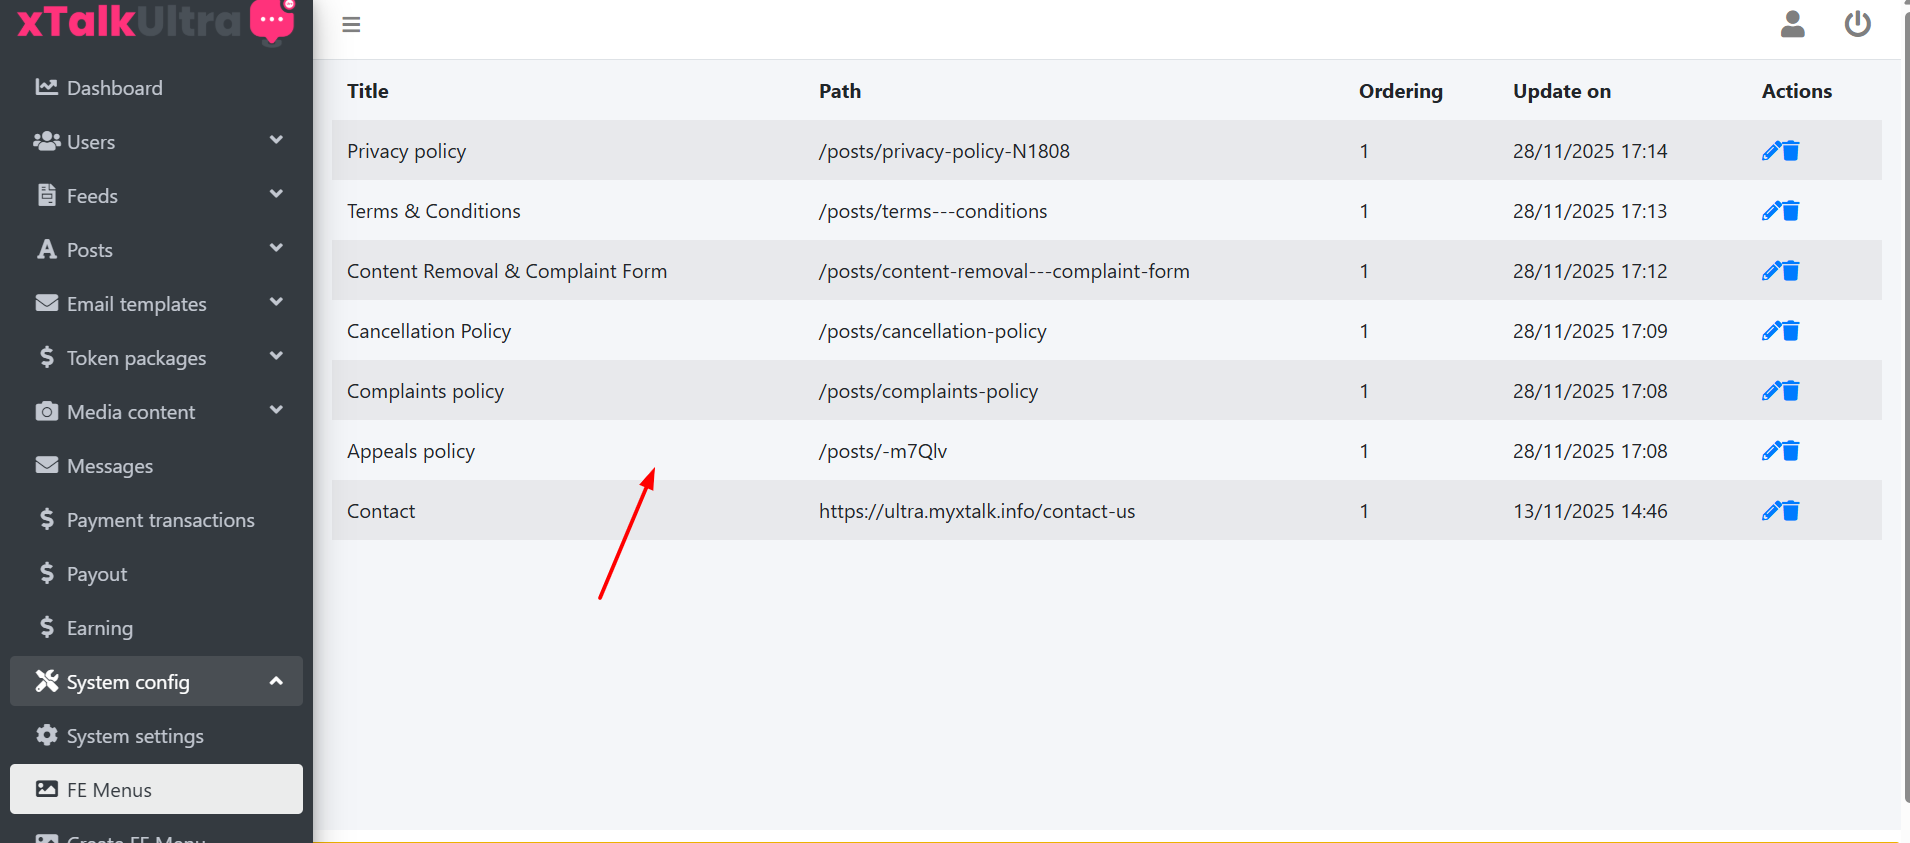The width and height of the screenshot is (1910, 843).
Task: Edit the Appeals policy entry
Action: click(1771, 451)
